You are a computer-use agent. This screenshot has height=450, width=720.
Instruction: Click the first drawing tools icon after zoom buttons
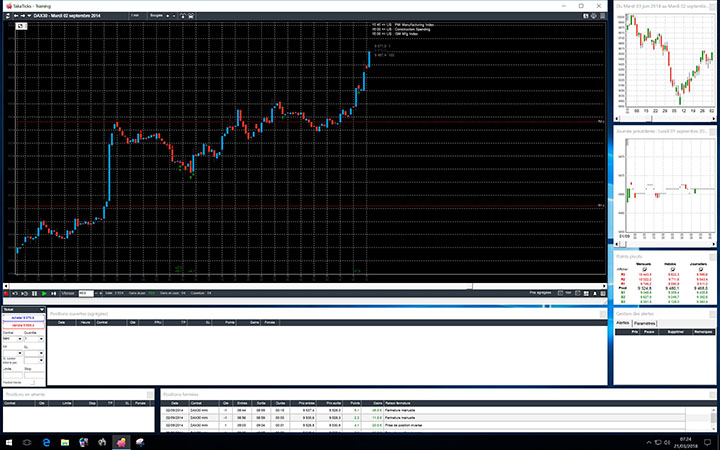pyautogui.click(x=183, y=16)
